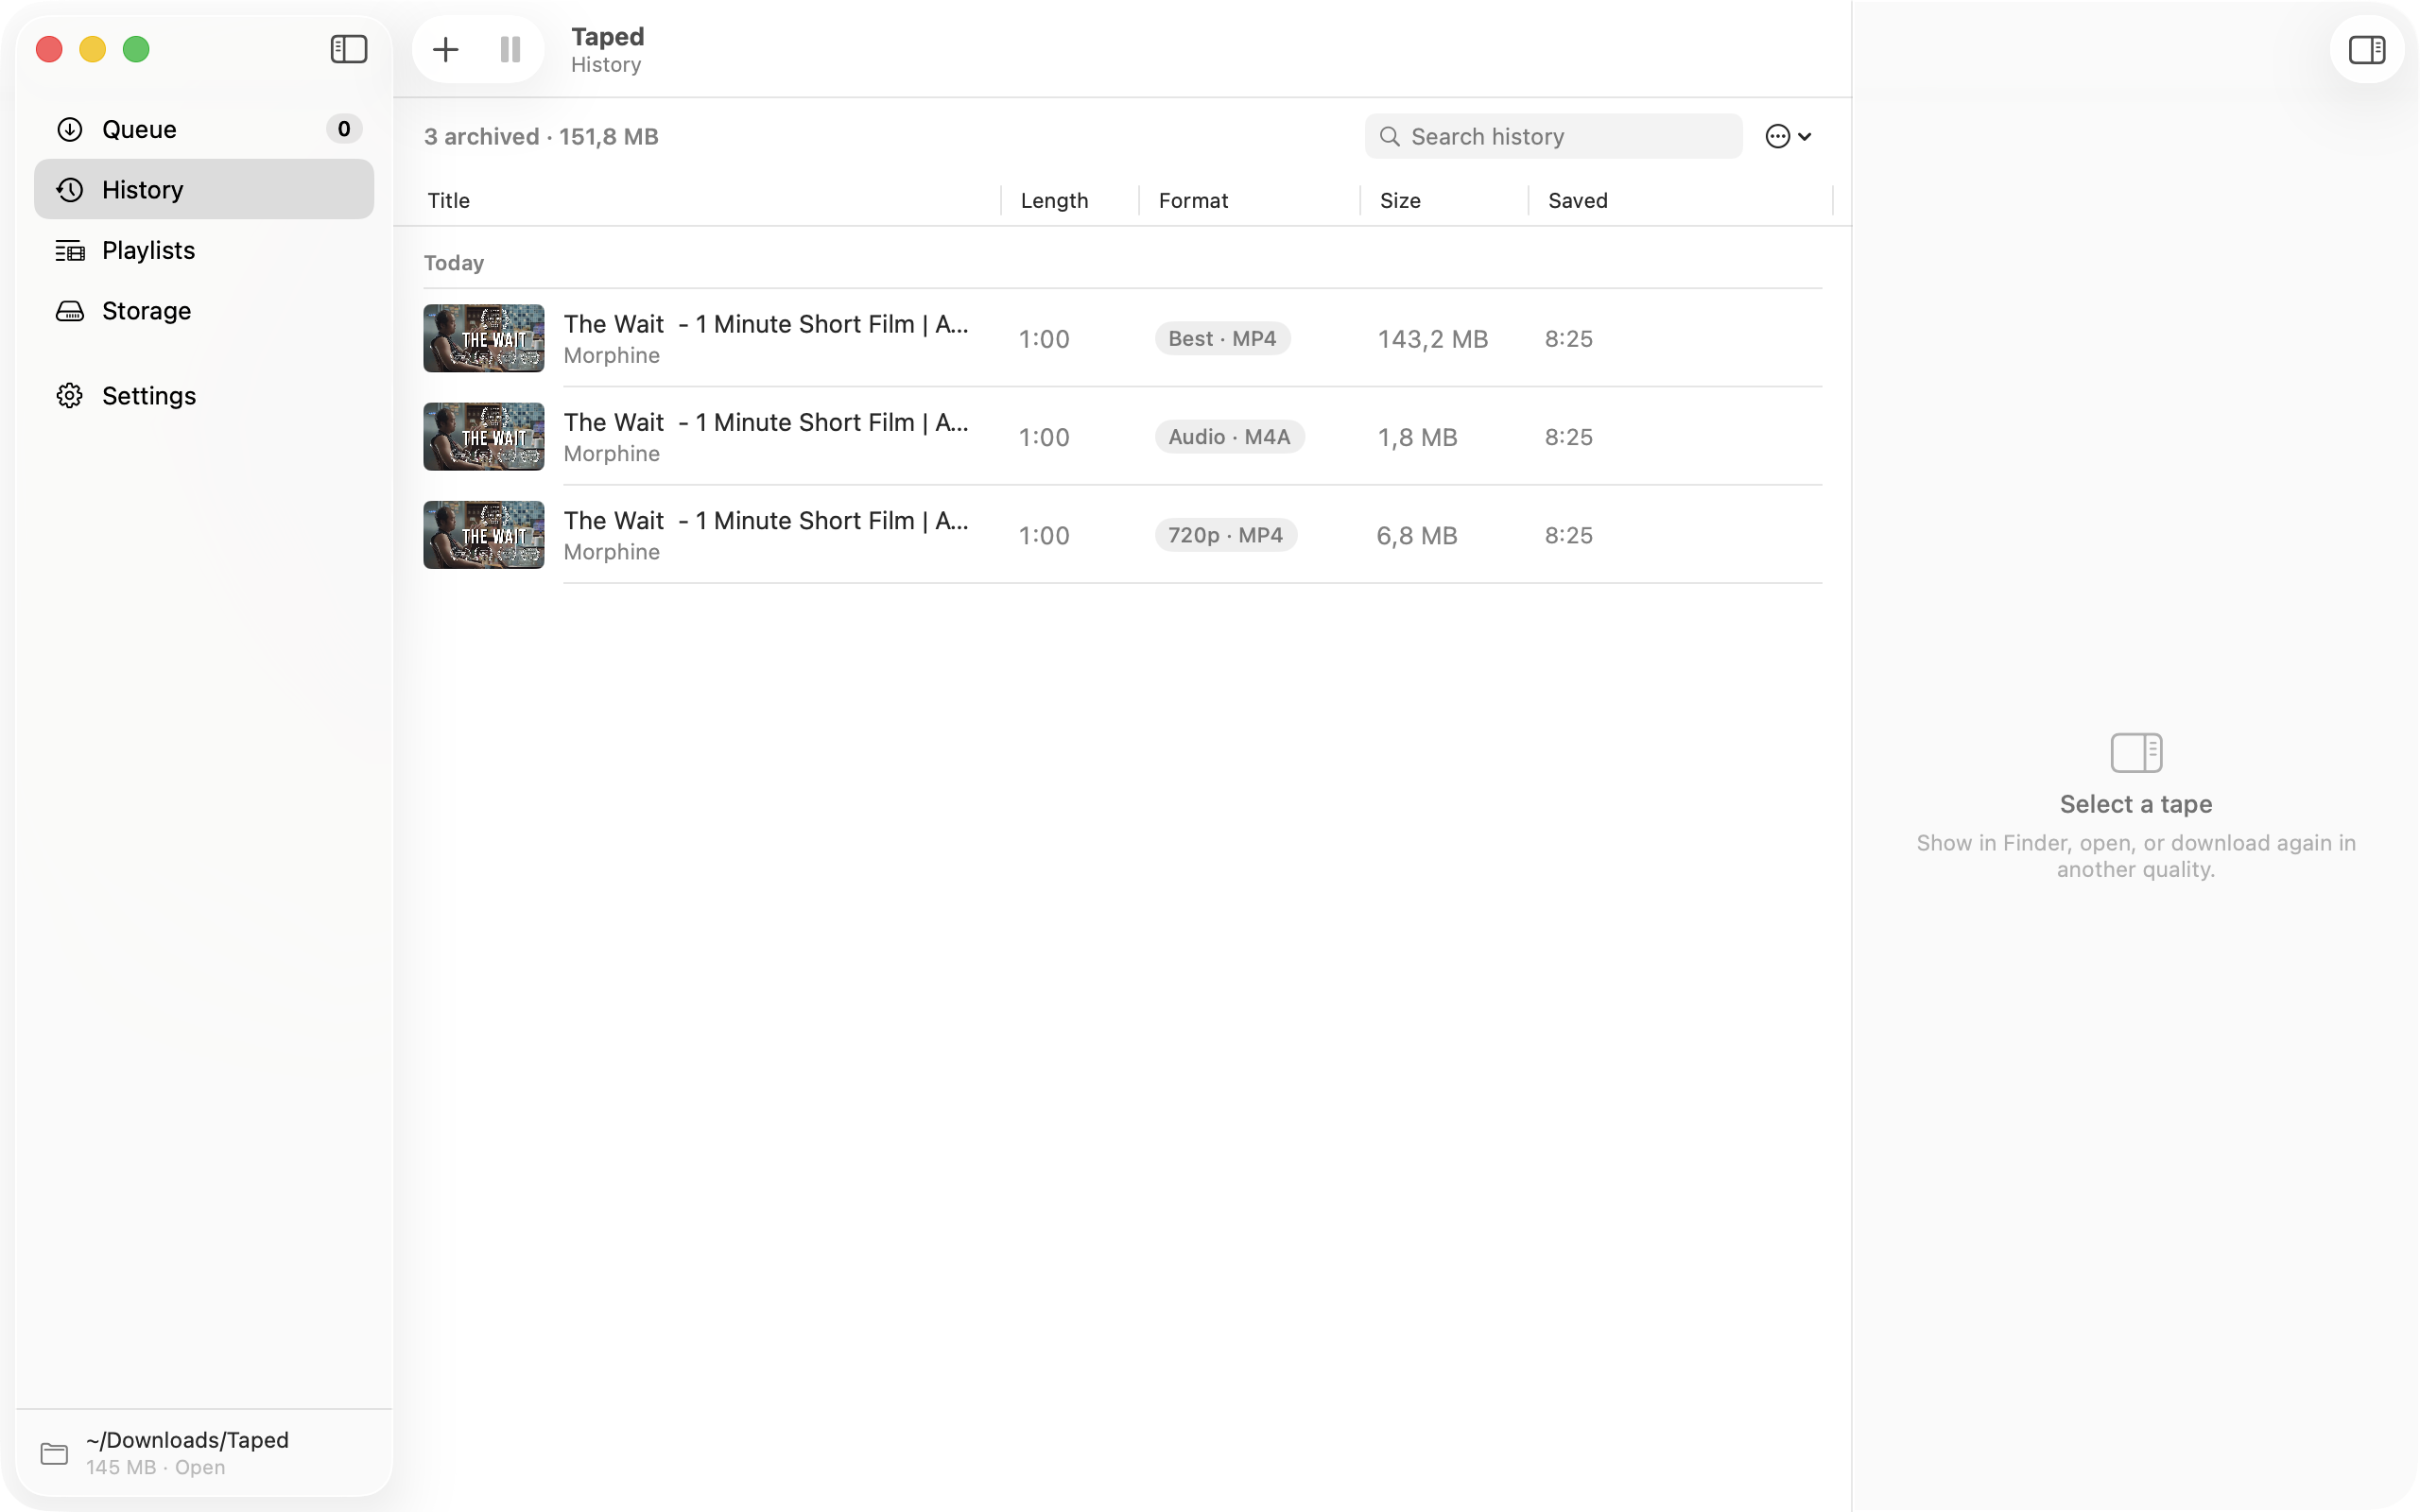Screen dimensions: 2420x1512
Task: Click the Select a tape placeholder icon
Action: point(2136,753)
